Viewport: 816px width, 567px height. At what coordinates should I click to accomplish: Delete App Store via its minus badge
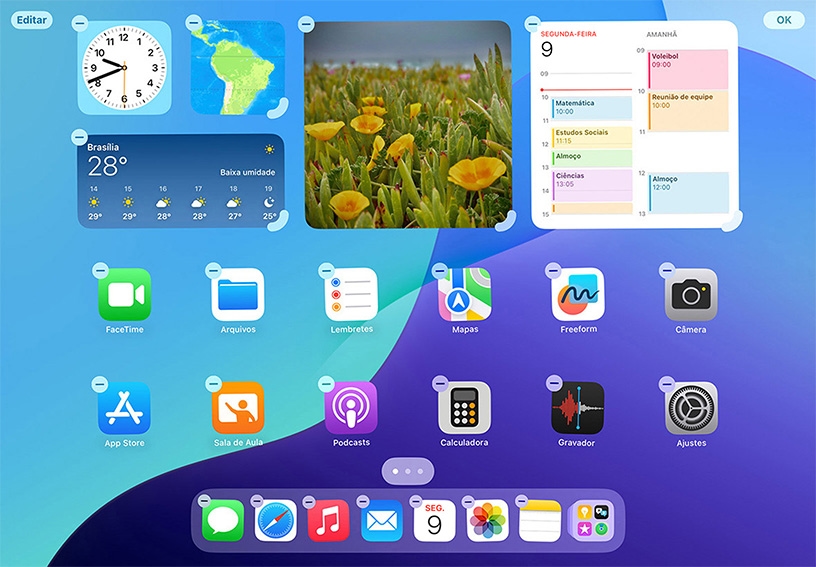click(99, 384)
